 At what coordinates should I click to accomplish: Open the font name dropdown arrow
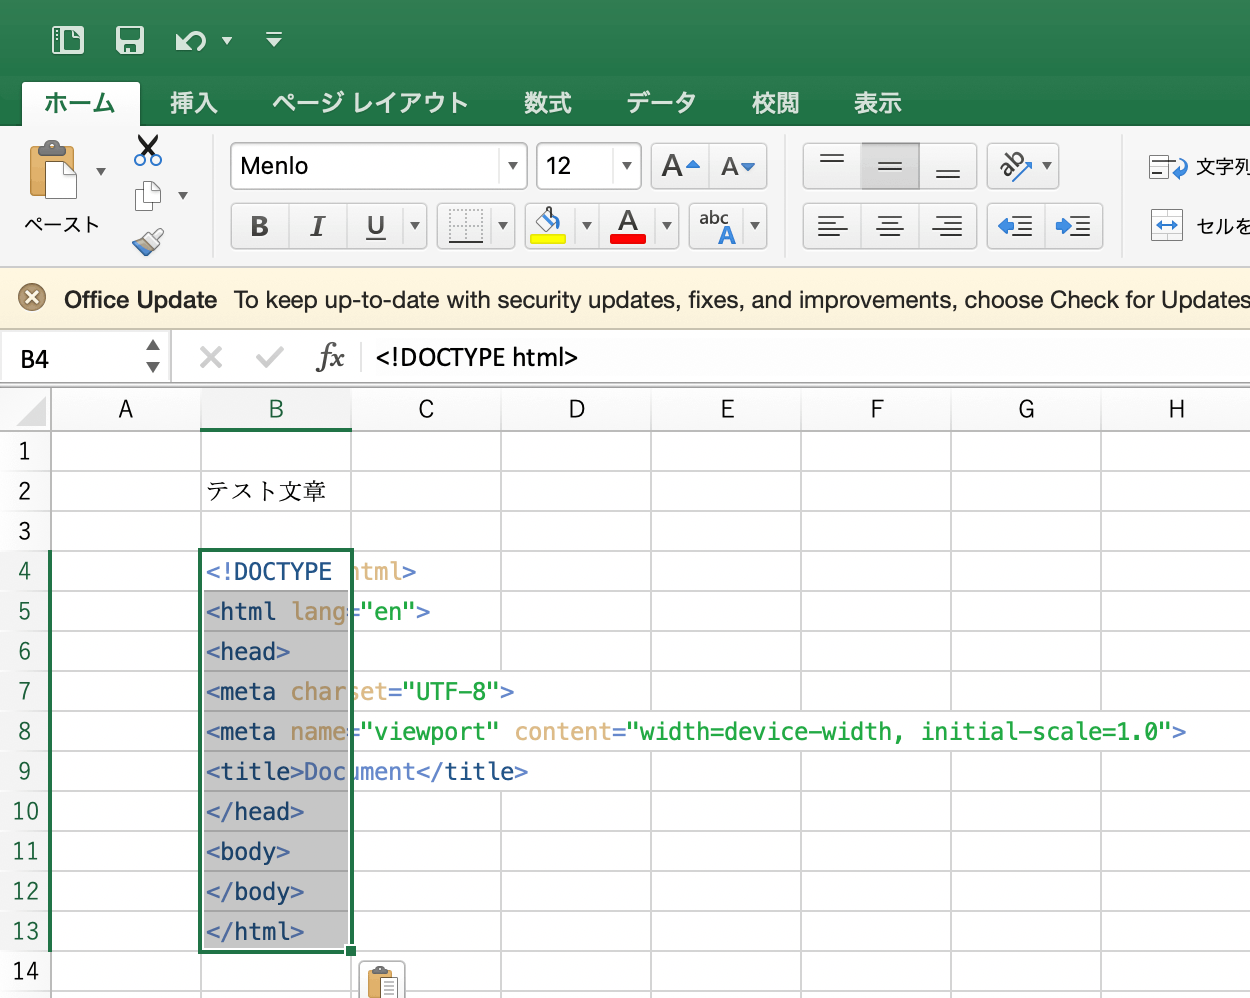[512, 166]
